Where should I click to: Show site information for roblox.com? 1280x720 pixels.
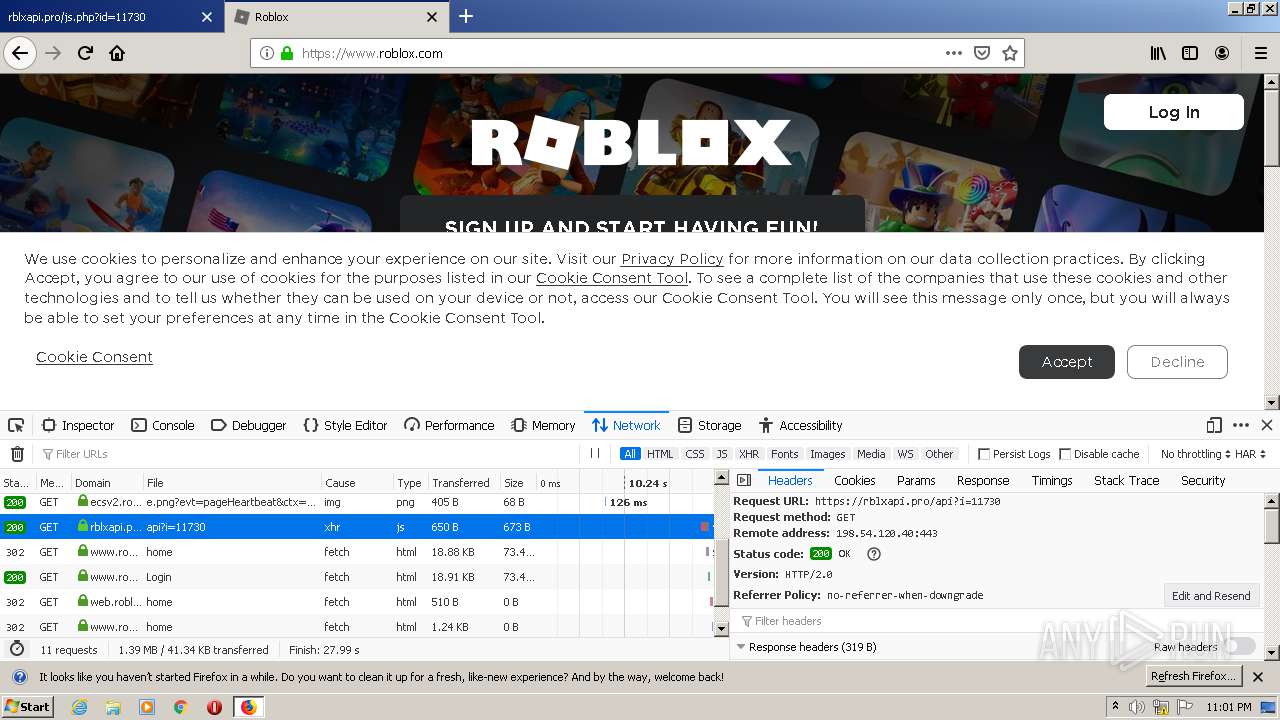(x=267, y=53)
